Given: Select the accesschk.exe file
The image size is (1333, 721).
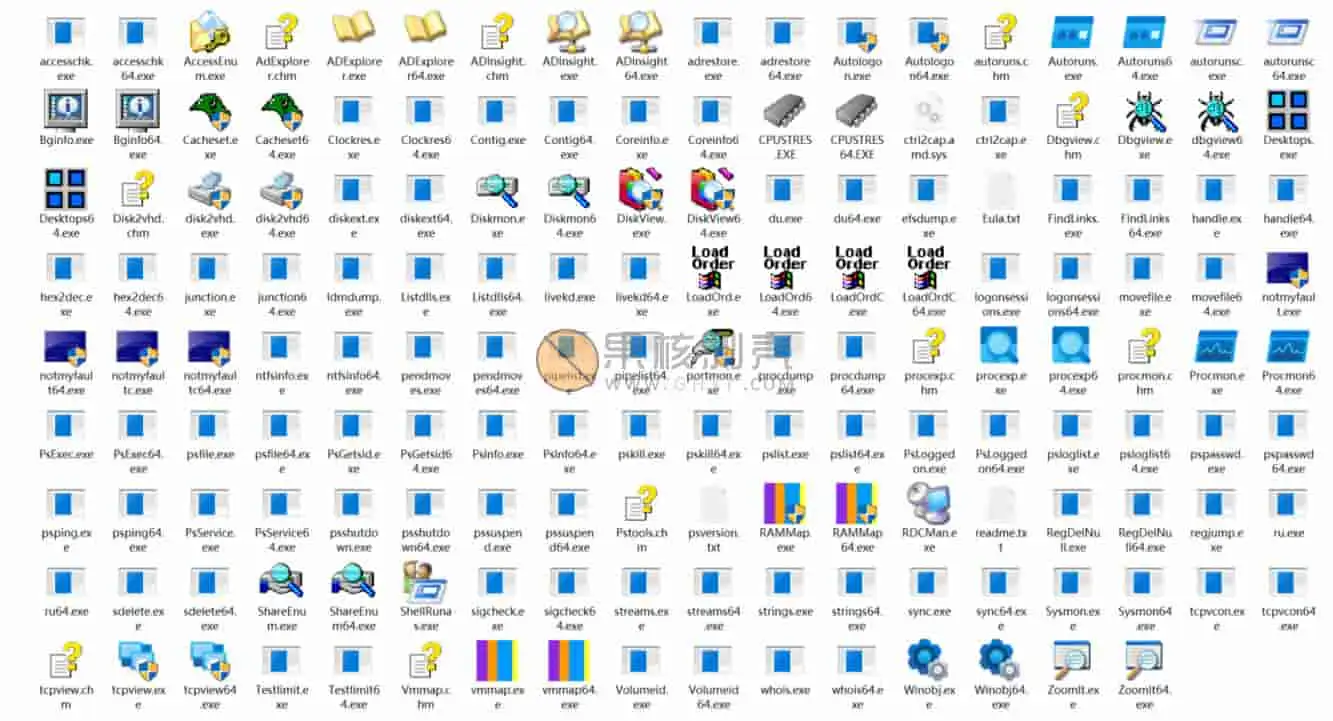Looking at the screenshot, I should click(x=66, y=50).
